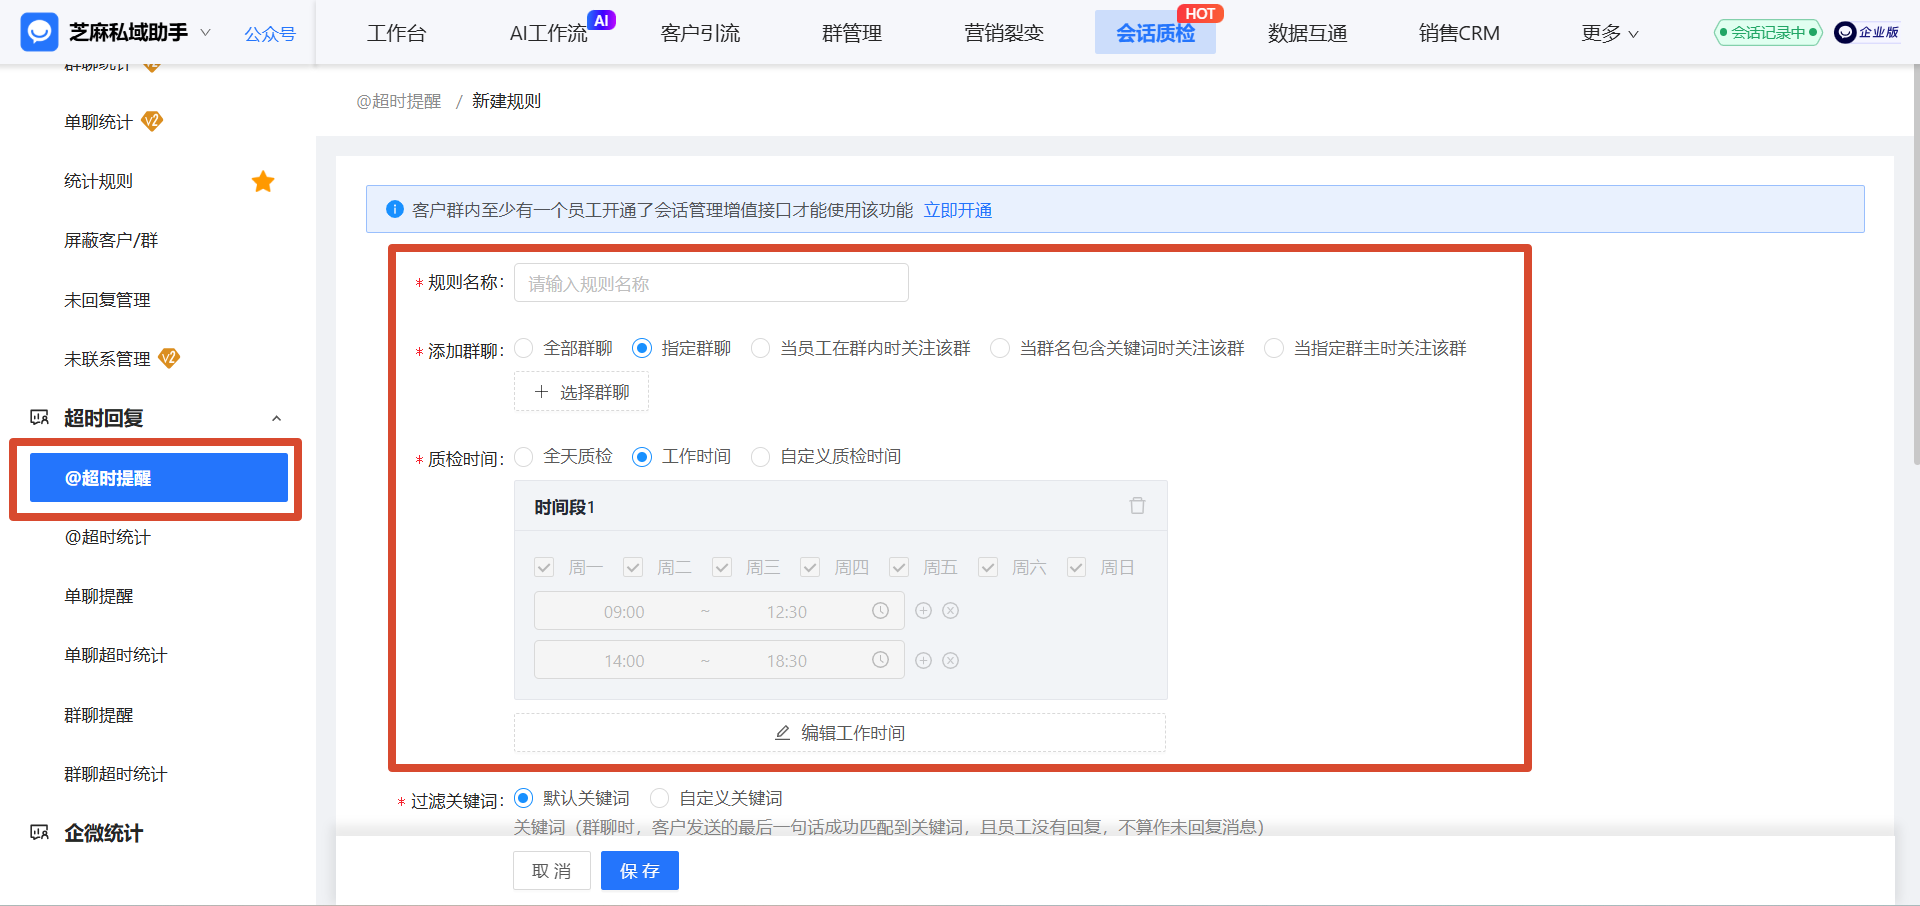
Task: Open the 群管理 tab
Action: [852, 33]
